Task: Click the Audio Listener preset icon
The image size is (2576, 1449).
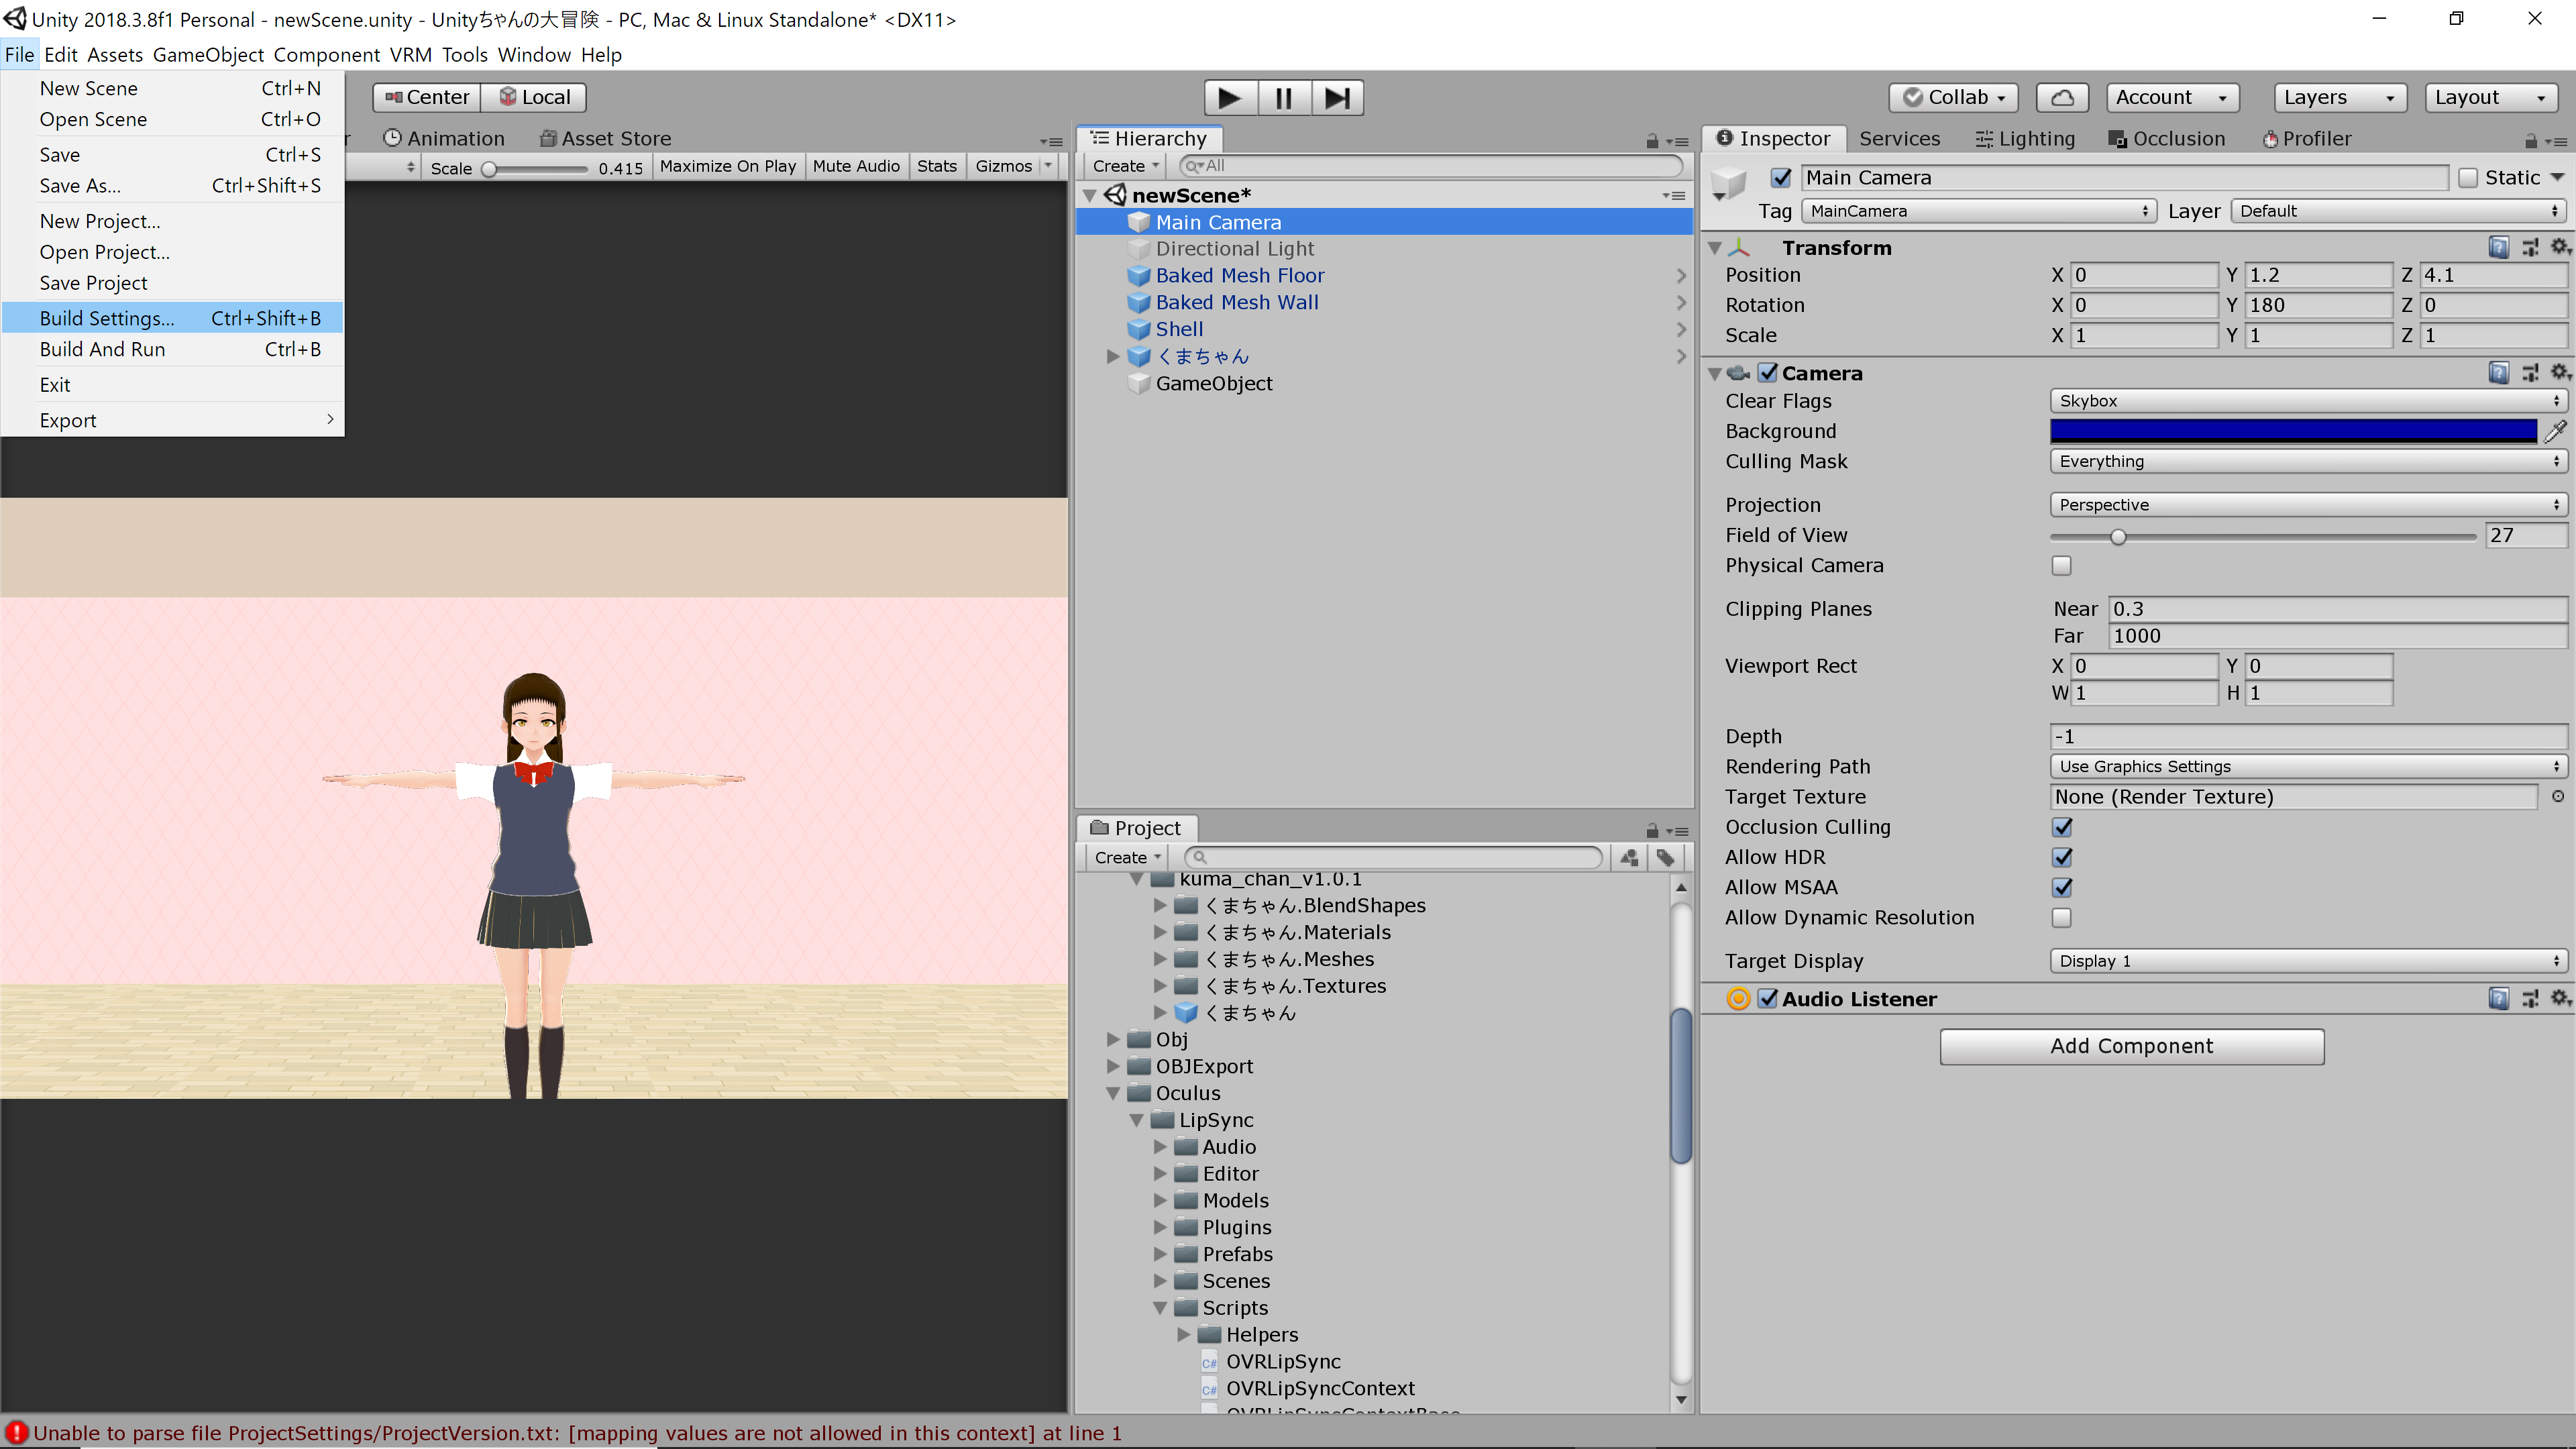Action: click(x=2530, y=999)
